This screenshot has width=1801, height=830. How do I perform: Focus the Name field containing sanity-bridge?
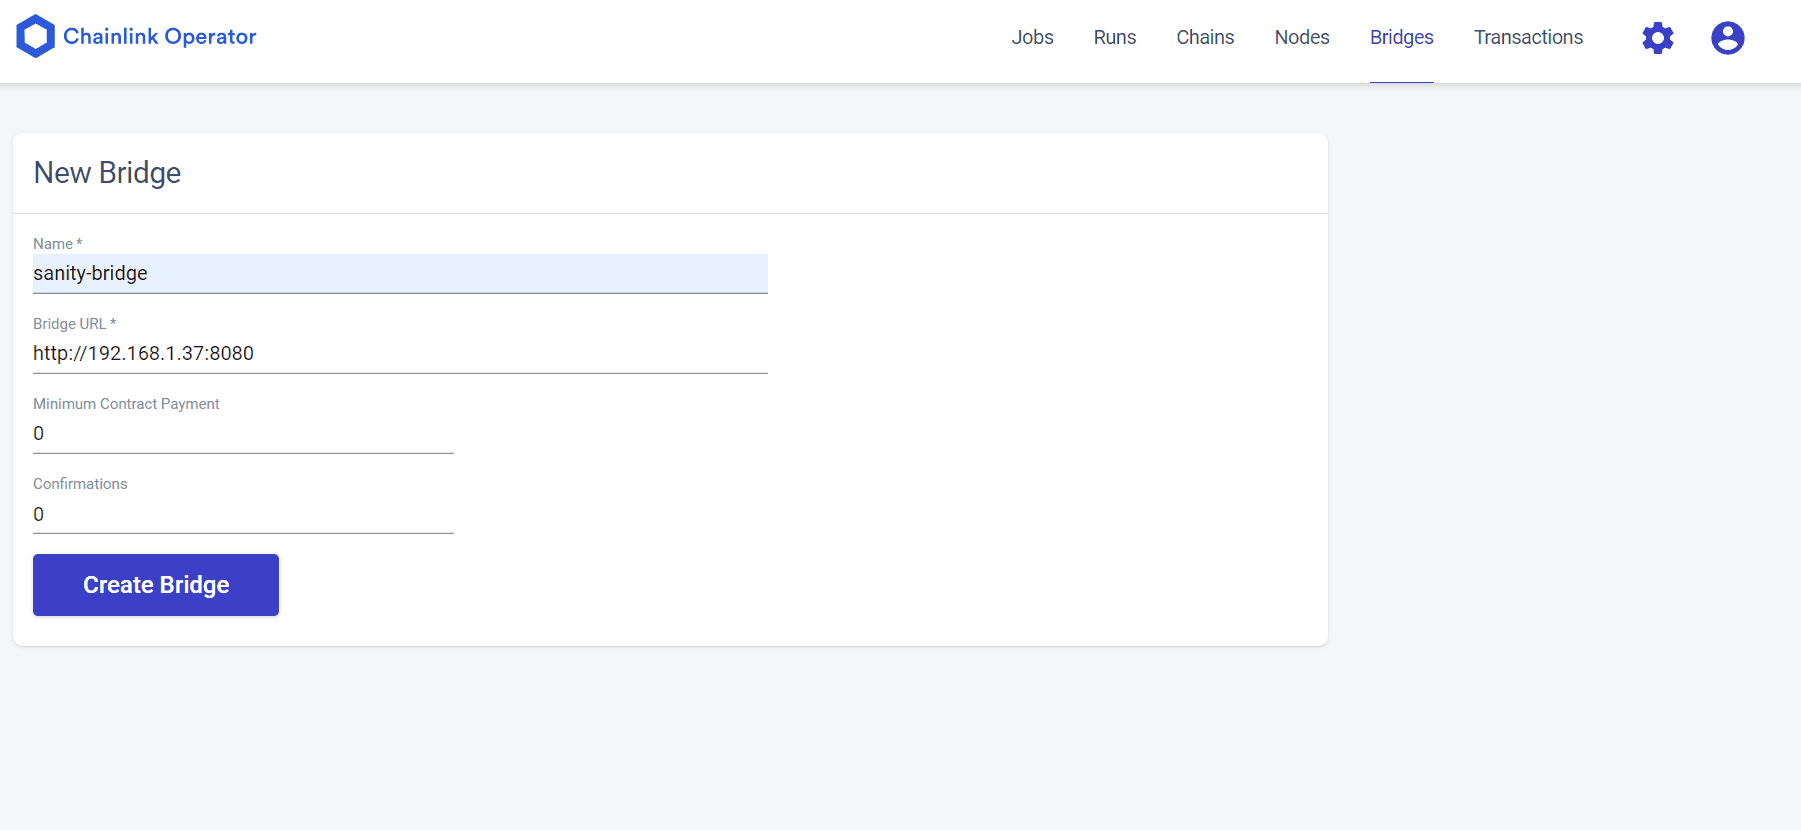click(400, 273)
